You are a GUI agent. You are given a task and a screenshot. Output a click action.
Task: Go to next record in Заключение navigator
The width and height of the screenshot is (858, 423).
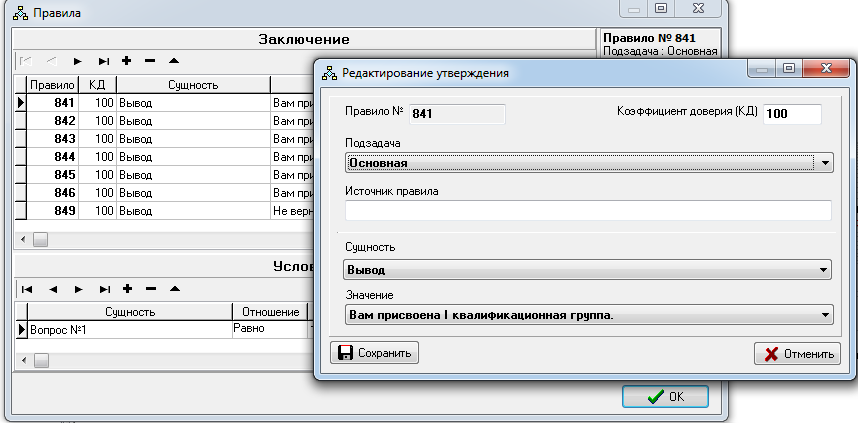click(78, 61)
